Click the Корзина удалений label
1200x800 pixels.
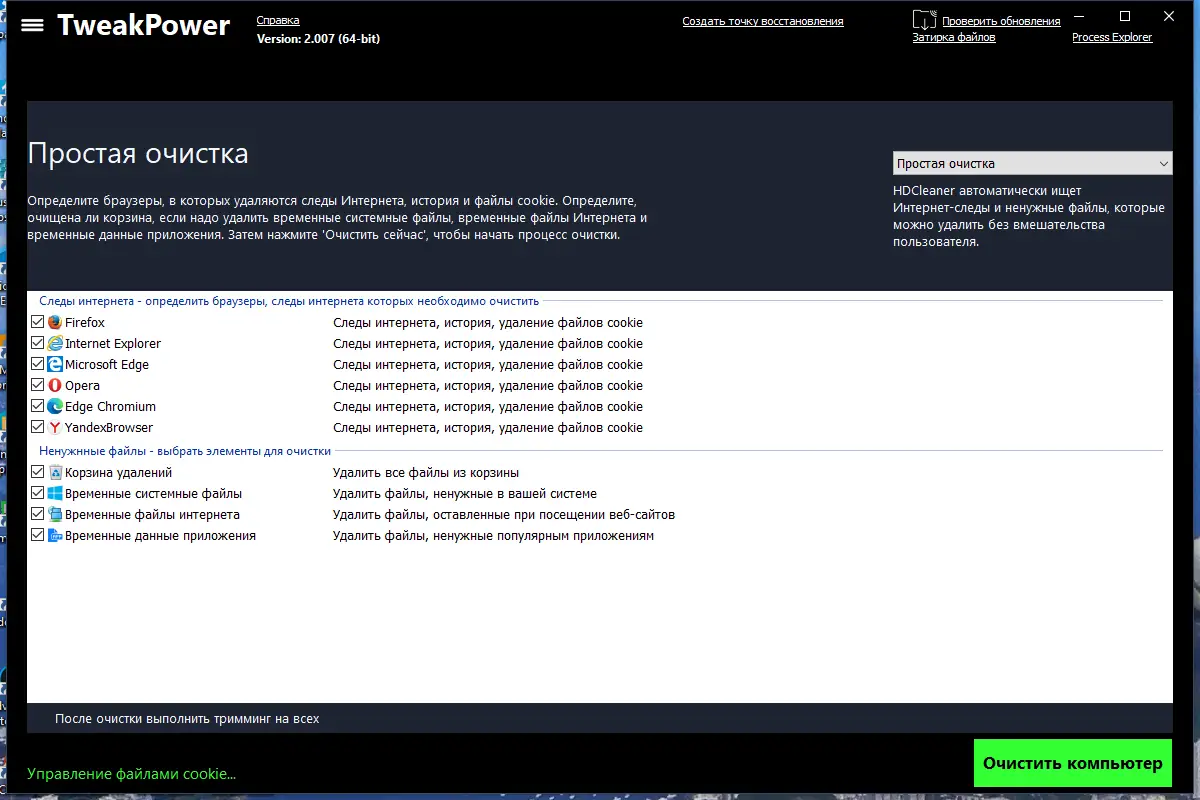point(119,473)
